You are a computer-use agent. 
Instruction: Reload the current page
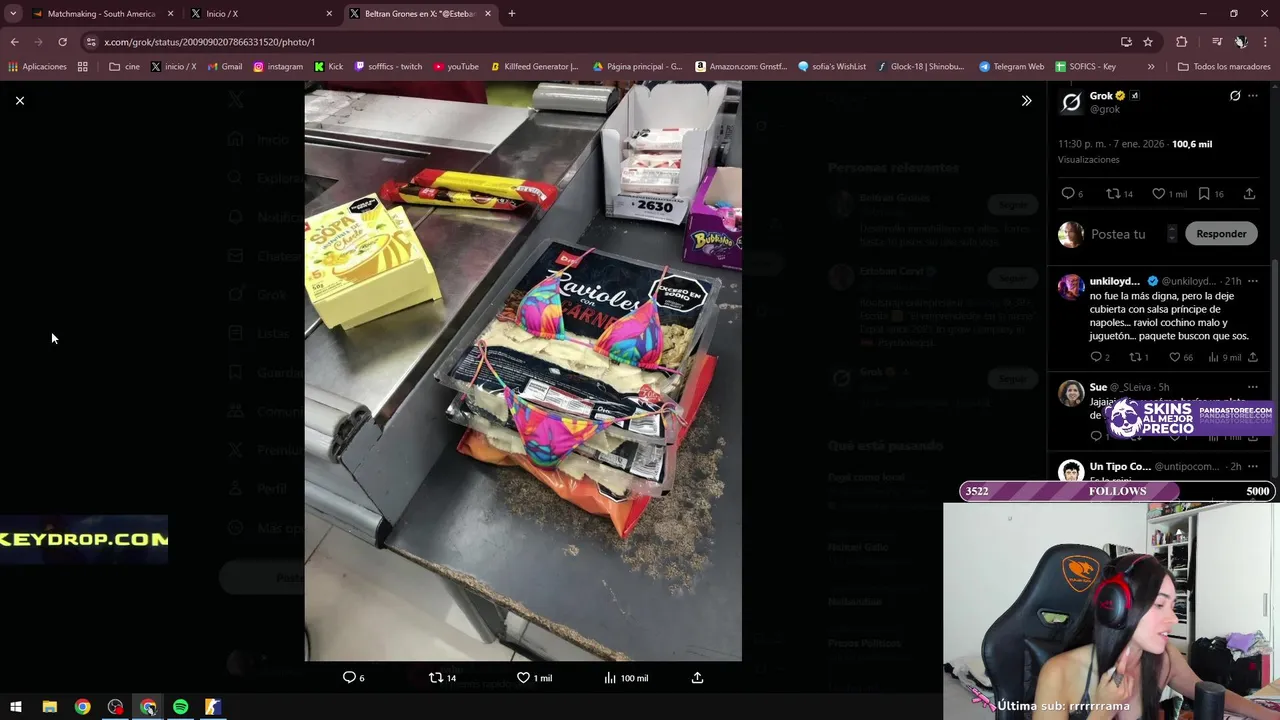(62, 42)
